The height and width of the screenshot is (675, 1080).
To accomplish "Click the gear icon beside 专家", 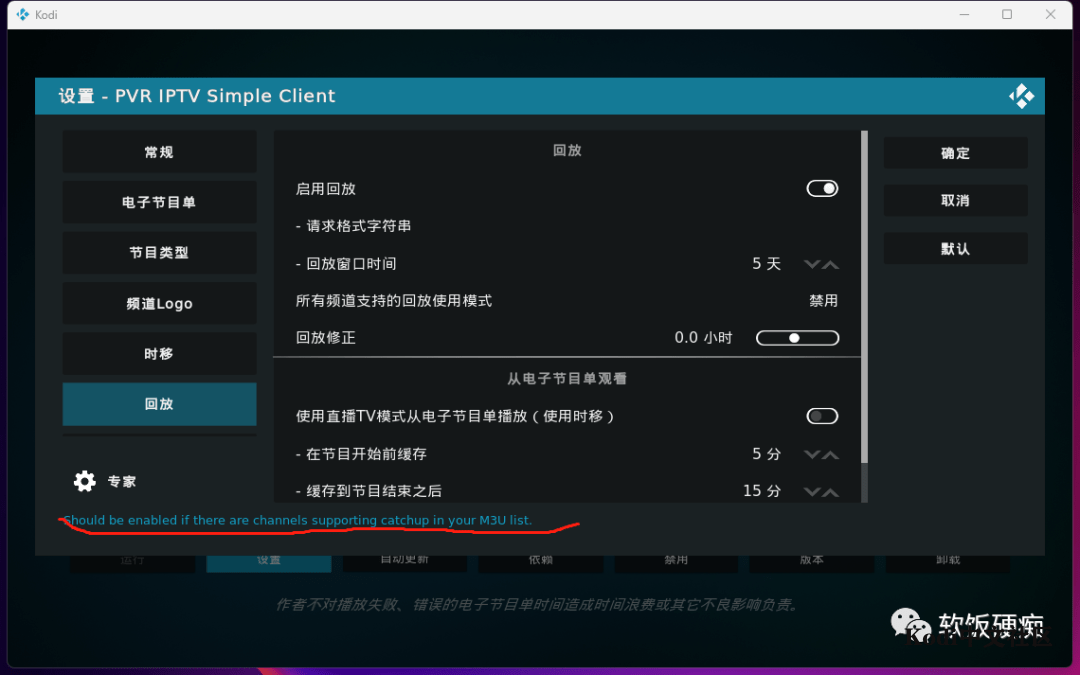I will 85,481.
